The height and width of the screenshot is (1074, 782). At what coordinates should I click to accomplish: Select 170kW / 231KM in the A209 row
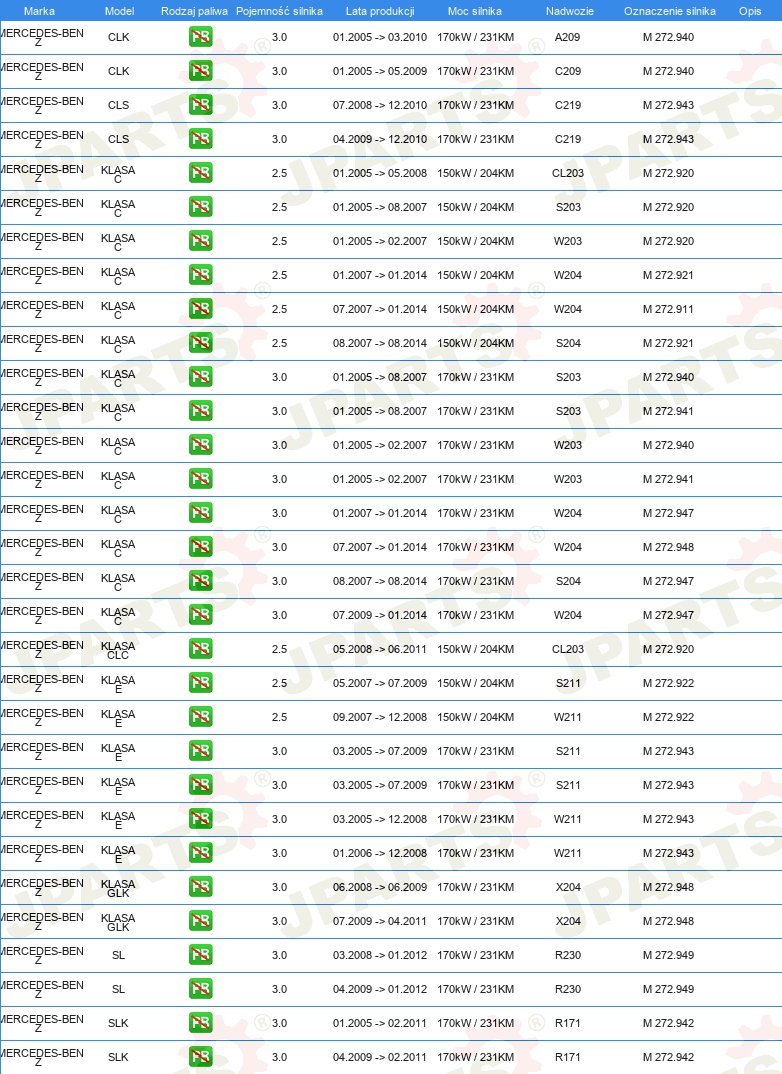(x=475, y=37)
